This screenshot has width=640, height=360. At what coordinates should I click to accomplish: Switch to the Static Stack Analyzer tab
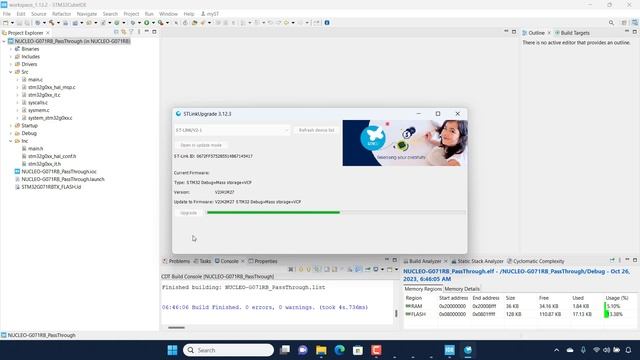pos(477,261)
